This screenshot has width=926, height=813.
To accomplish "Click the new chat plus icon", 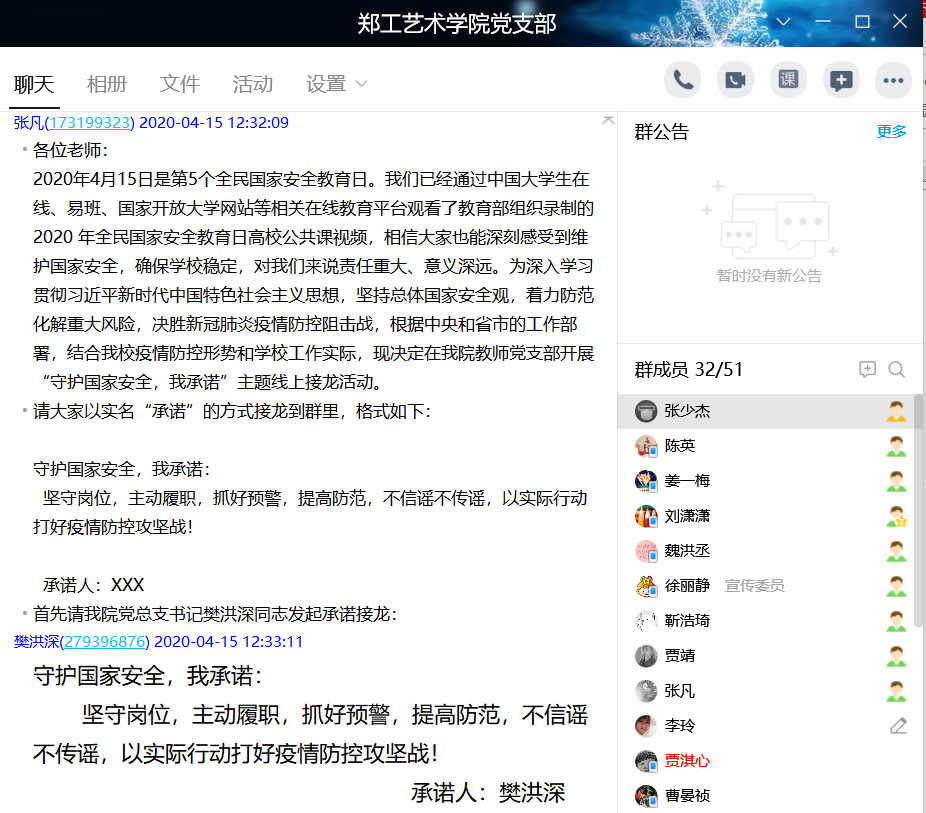I will pyautogui.click(x=841, y=81).
